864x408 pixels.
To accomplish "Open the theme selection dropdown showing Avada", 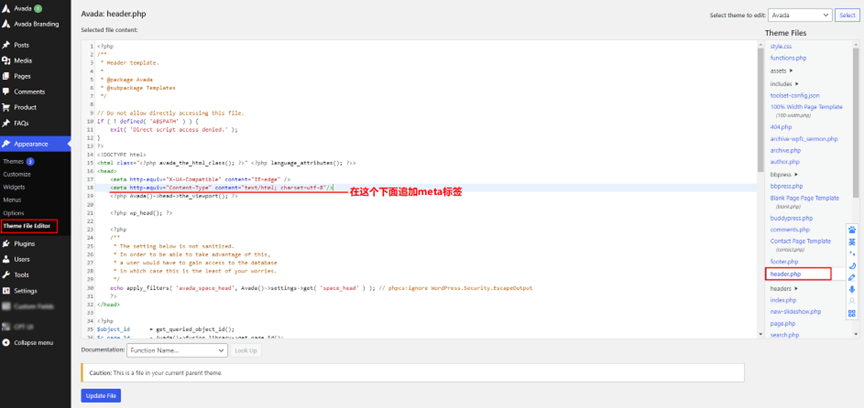I will click(x=800, y=15).
